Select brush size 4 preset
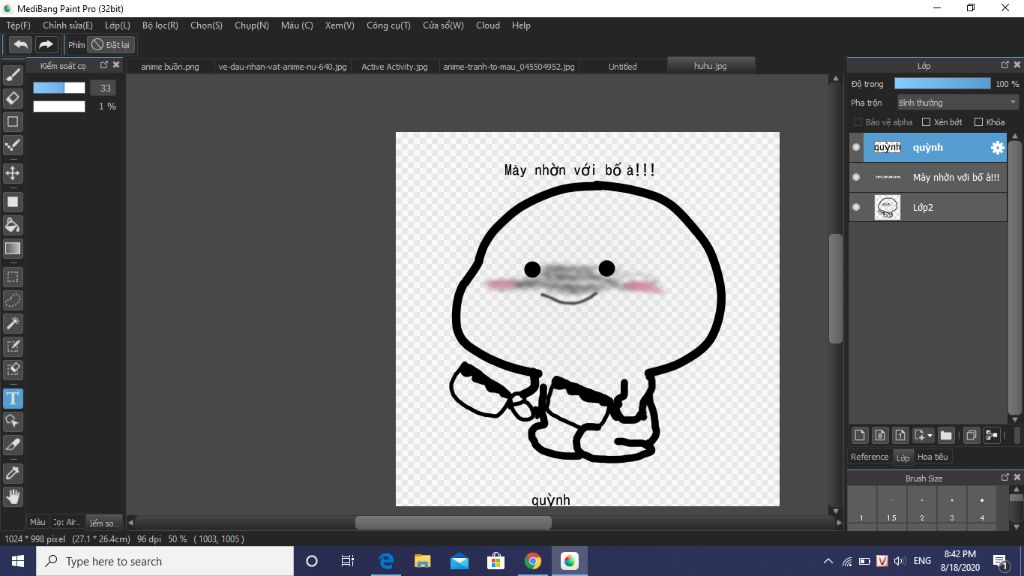The height and width of the screenshot is (576, 1024). tap(982, 508)
